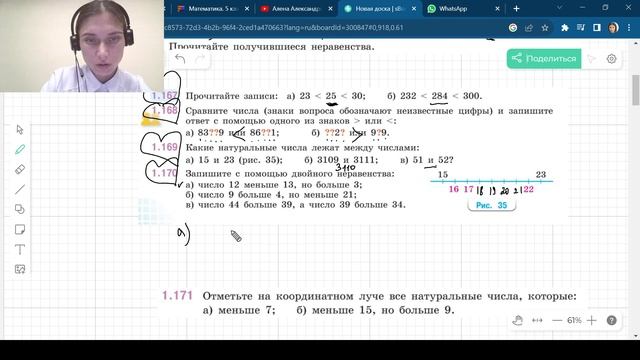Click the pointer icon beside Поделиться
The image size is (640, 360).
[591, 59]
